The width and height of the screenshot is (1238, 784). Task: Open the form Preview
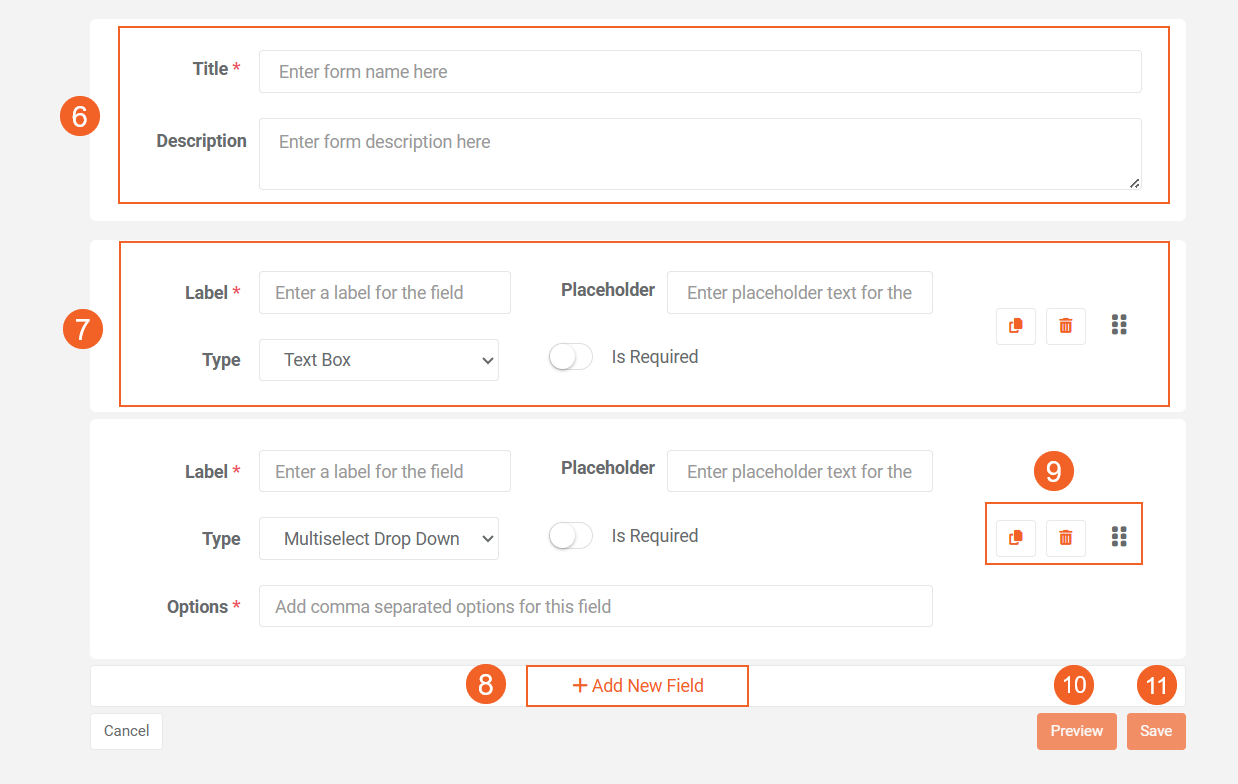(1076, 731)
